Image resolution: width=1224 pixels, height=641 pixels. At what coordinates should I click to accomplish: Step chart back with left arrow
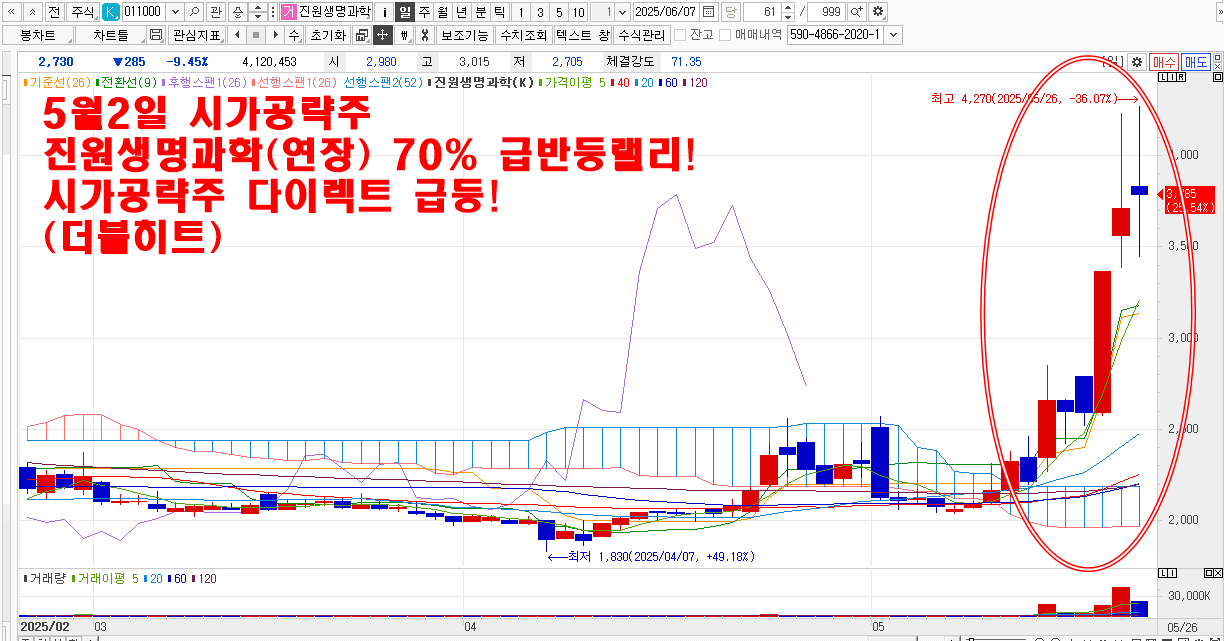click(236, 35)
